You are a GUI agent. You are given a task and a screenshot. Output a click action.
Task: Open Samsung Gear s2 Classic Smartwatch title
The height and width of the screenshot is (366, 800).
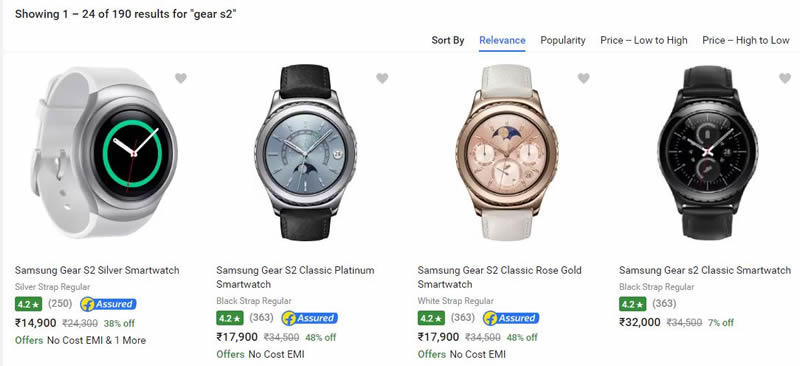[x=705, y=271]
